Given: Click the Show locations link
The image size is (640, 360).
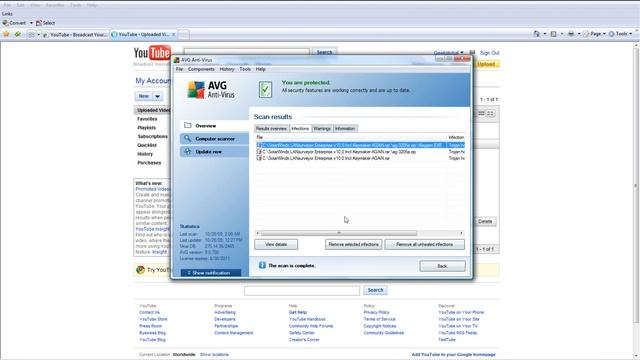Looking at the screenshot, I should coord(214,354).
